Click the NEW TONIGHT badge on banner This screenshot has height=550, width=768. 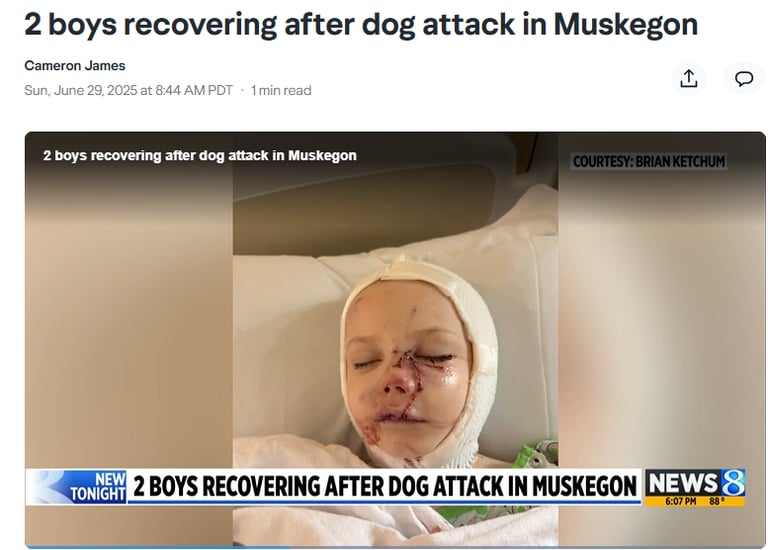(x=97, y=487)
